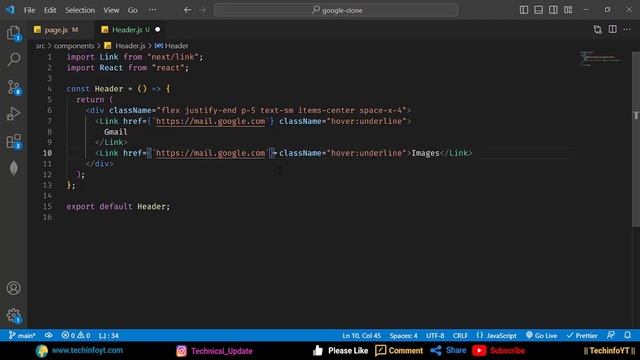Open the Accounts menu icon
The height and width of the screenshot is (360, 640).
[13, 288]
